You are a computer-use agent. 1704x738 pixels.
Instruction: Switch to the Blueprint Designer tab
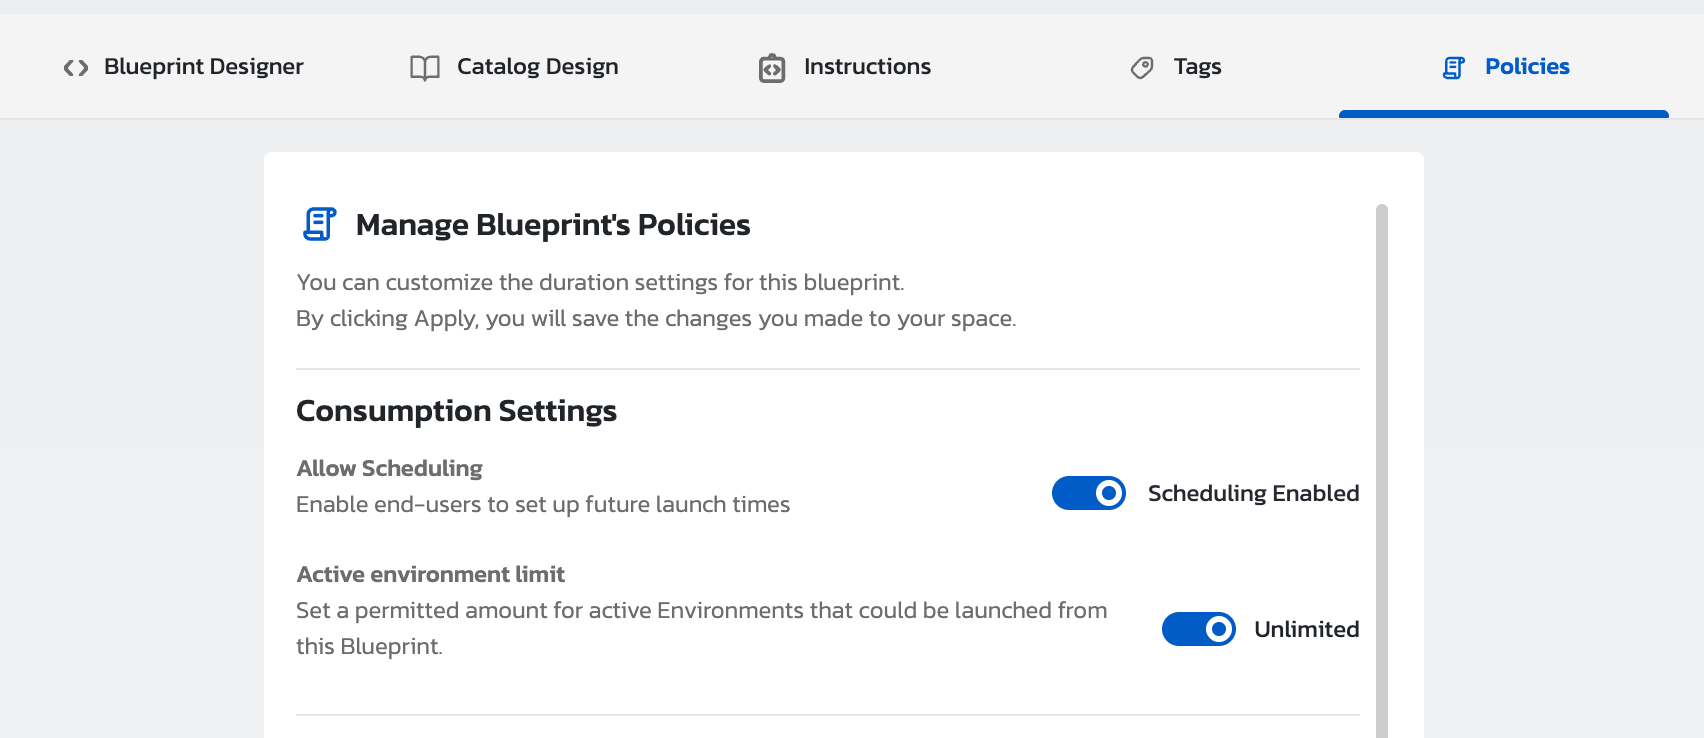tap(203, 67)
